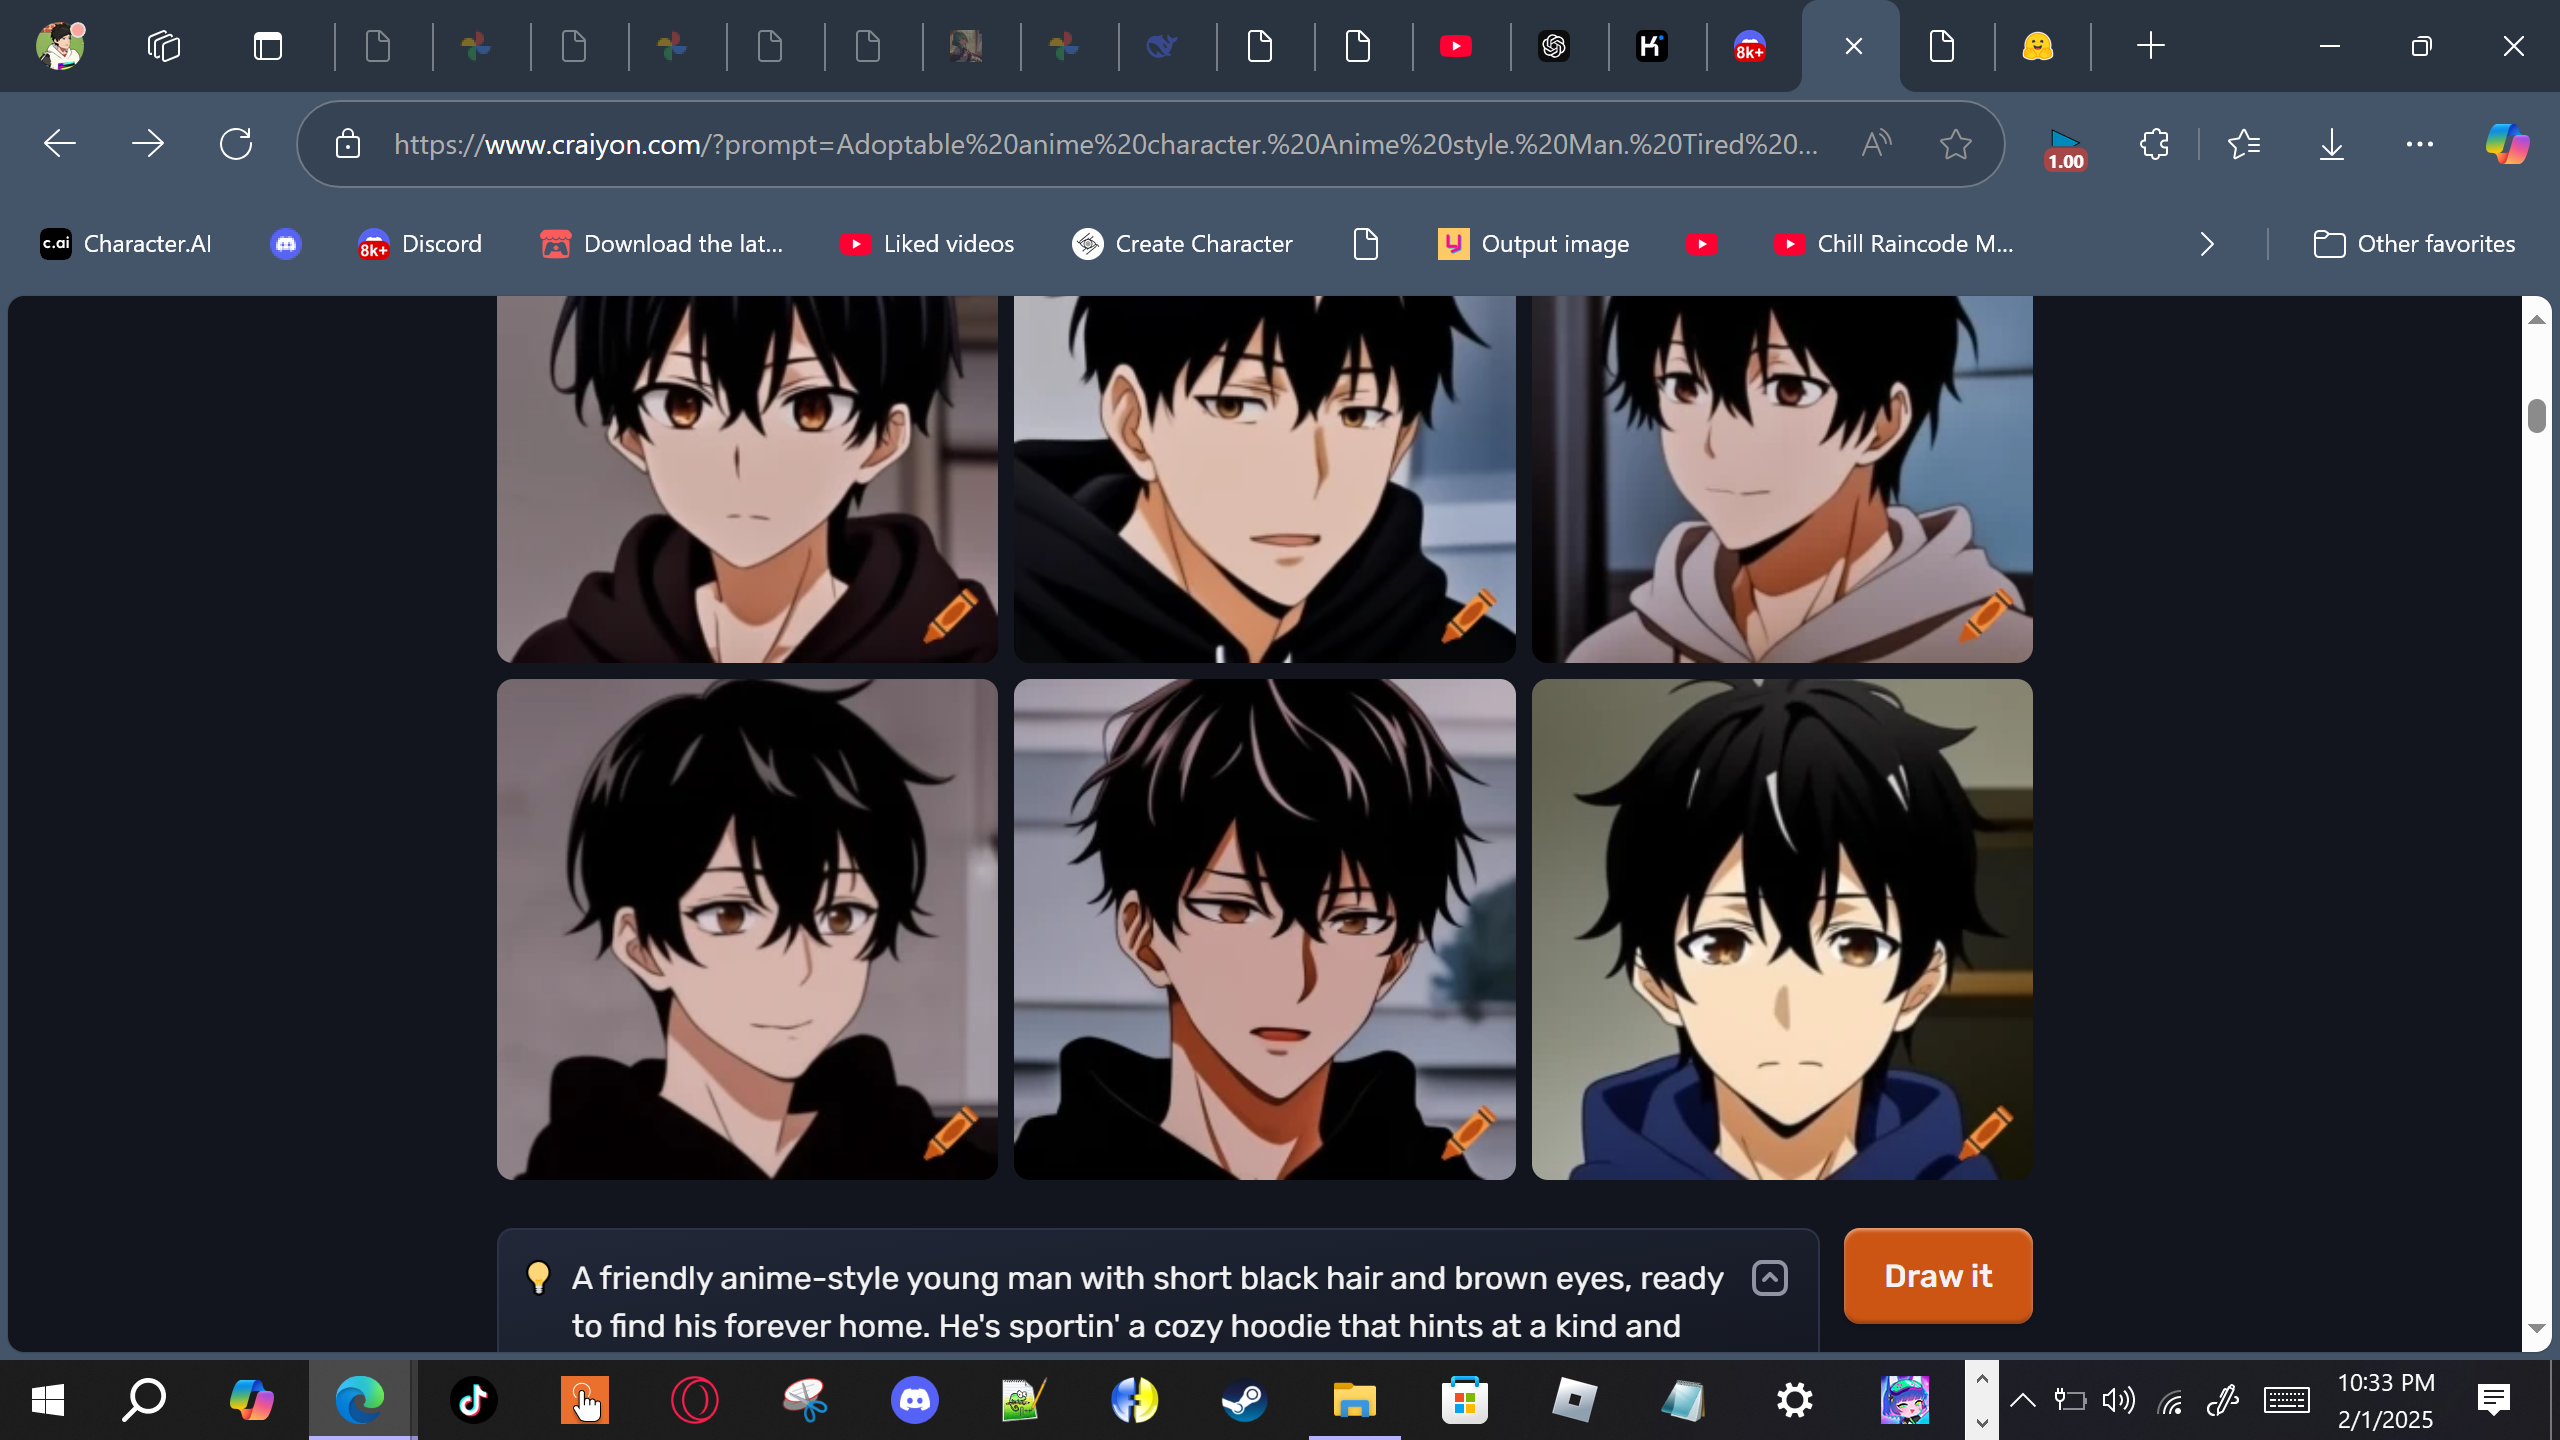Click the pencil edit icon on blue hoodie image
Screen dimensions: 2560x1440
[1985, 1131]
